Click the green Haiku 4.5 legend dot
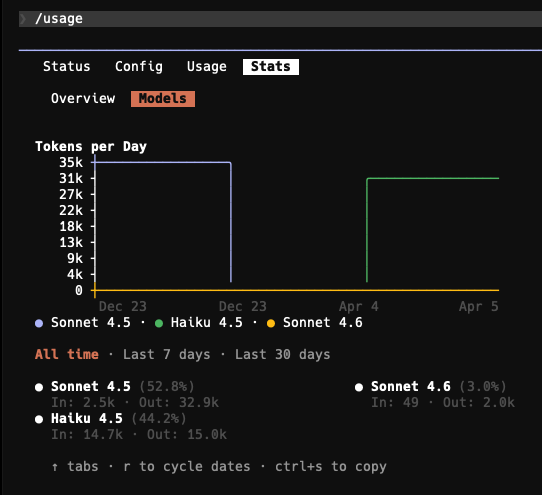 159,324
